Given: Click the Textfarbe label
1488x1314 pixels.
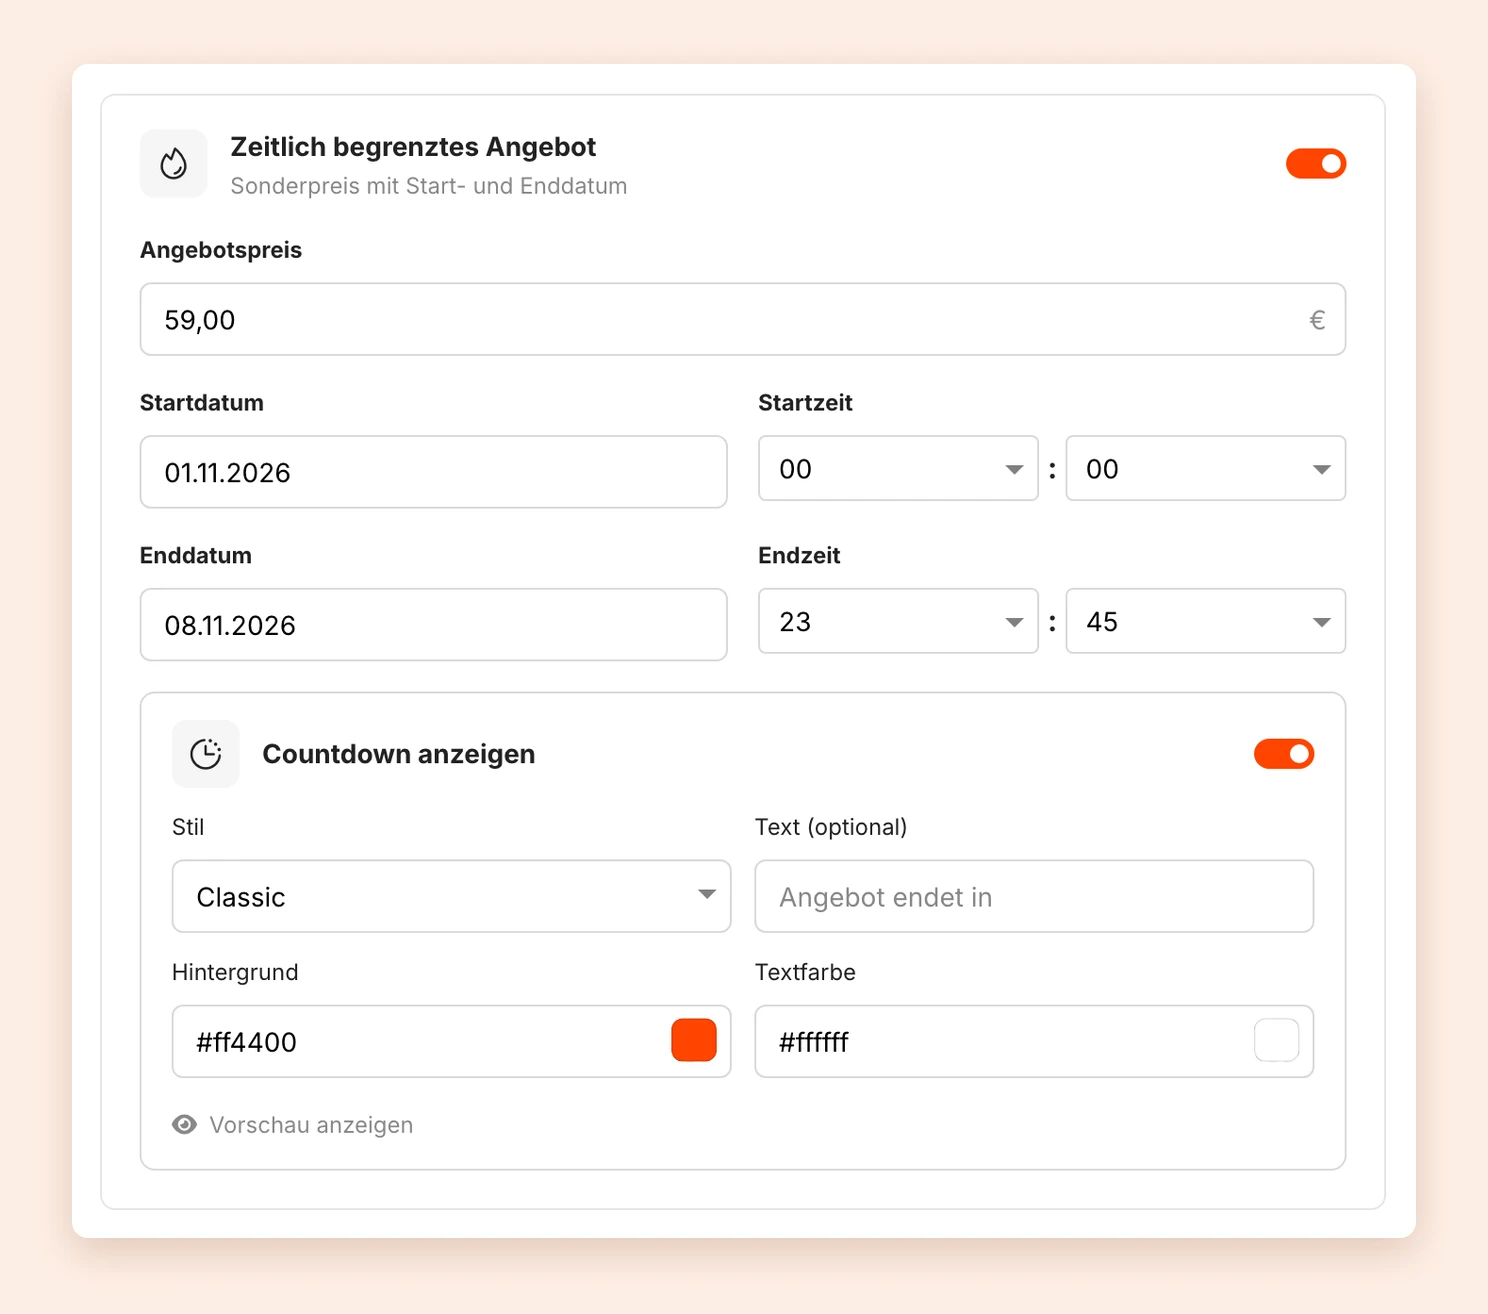Looking at the screenshot, I should [x=805, y=972].
